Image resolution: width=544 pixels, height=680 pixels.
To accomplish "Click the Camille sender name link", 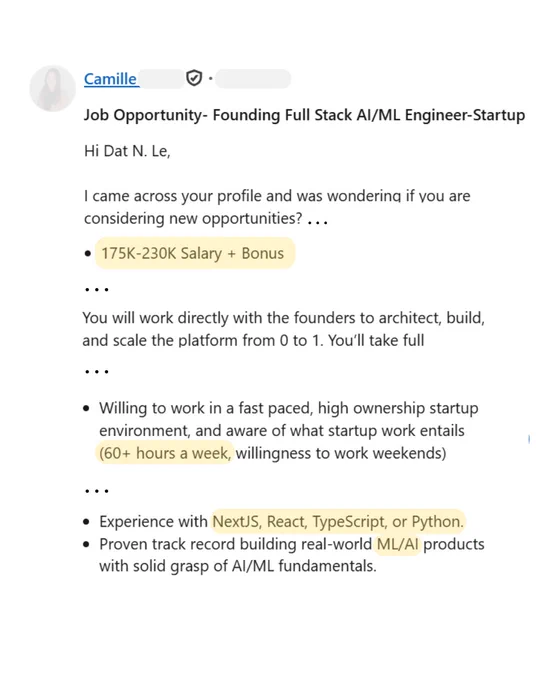I will [x=111, y=79].
